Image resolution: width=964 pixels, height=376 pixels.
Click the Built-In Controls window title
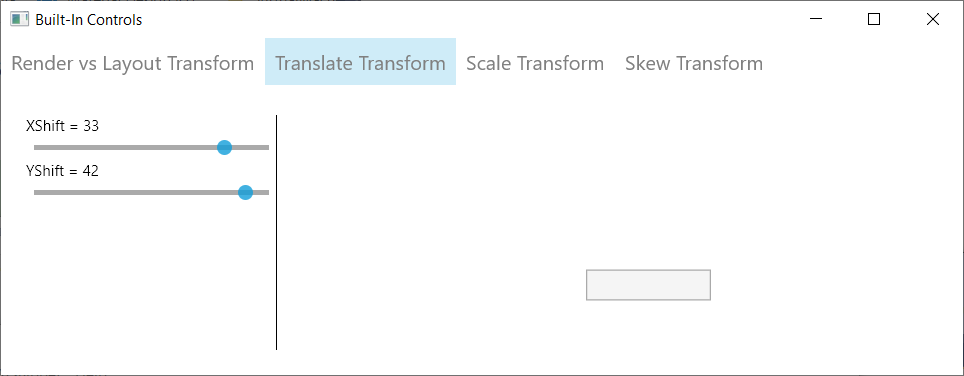pos(89,20)
